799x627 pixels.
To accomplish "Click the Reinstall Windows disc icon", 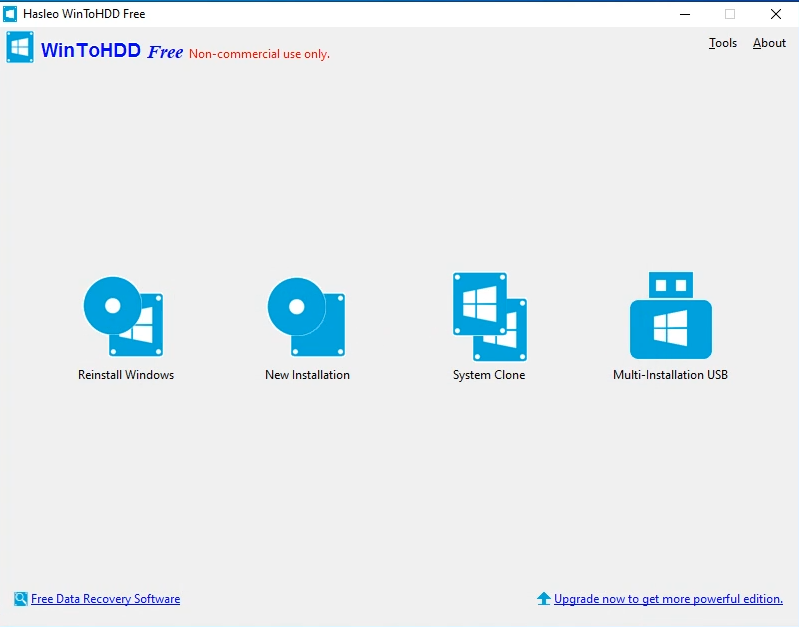I will tap(124, 317).
